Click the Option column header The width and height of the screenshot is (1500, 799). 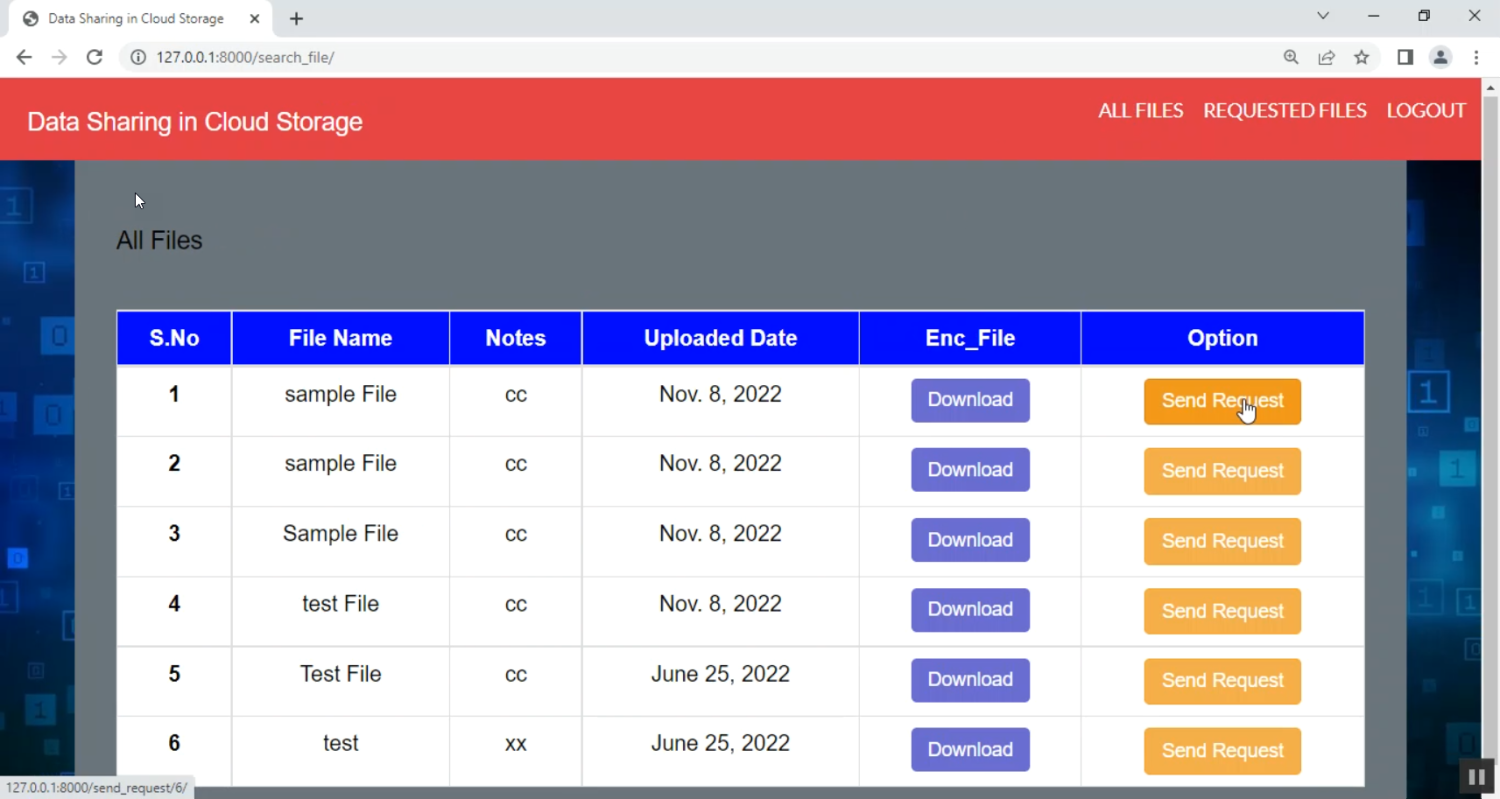1222,338
